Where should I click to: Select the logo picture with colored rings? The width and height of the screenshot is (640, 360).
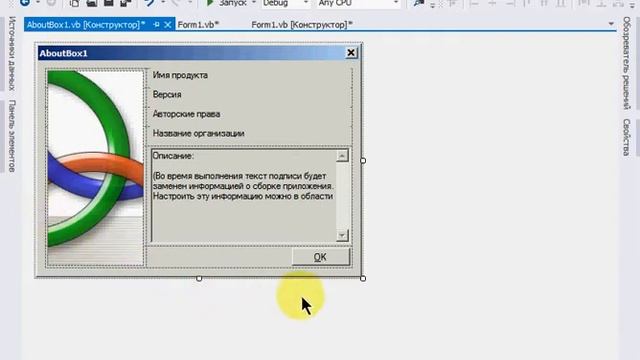pos(96,168)
